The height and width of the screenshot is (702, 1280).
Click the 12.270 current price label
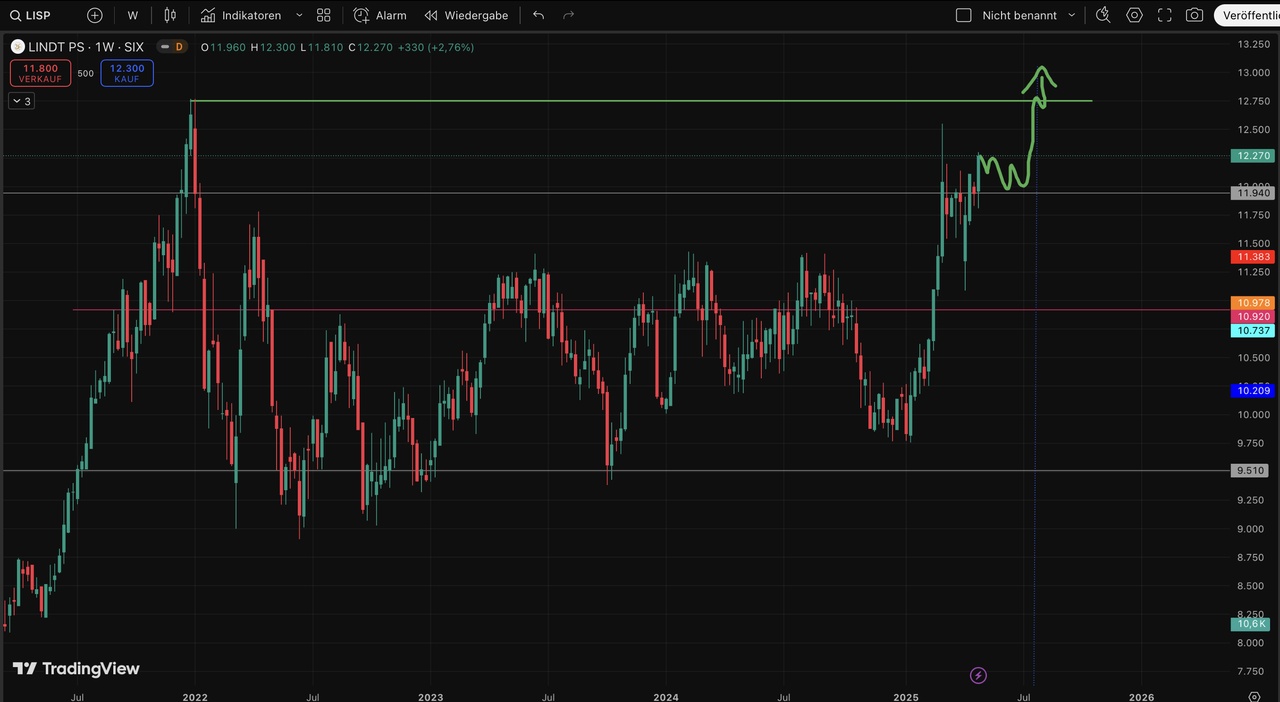(1254, 156)
